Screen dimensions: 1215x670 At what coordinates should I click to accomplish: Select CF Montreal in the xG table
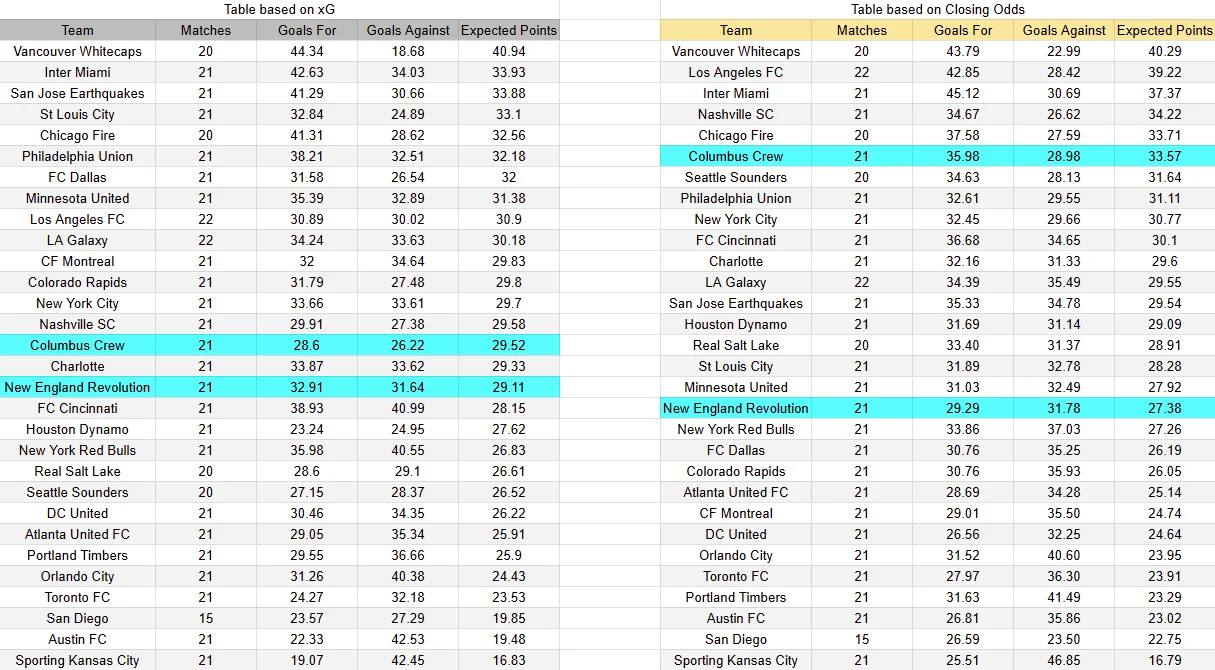click(x=78, y=261)
